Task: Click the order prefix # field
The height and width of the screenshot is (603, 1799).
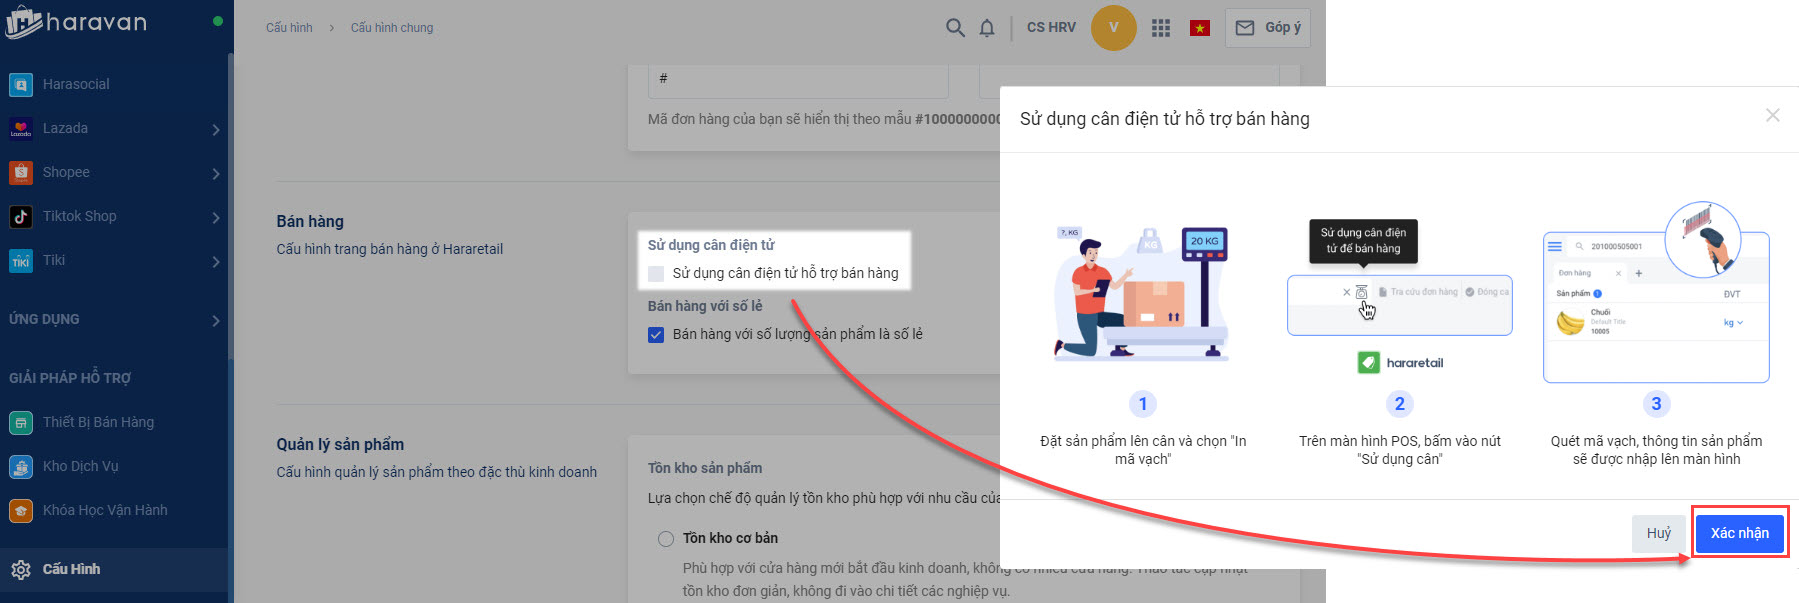Action: [x=798, y=80]
